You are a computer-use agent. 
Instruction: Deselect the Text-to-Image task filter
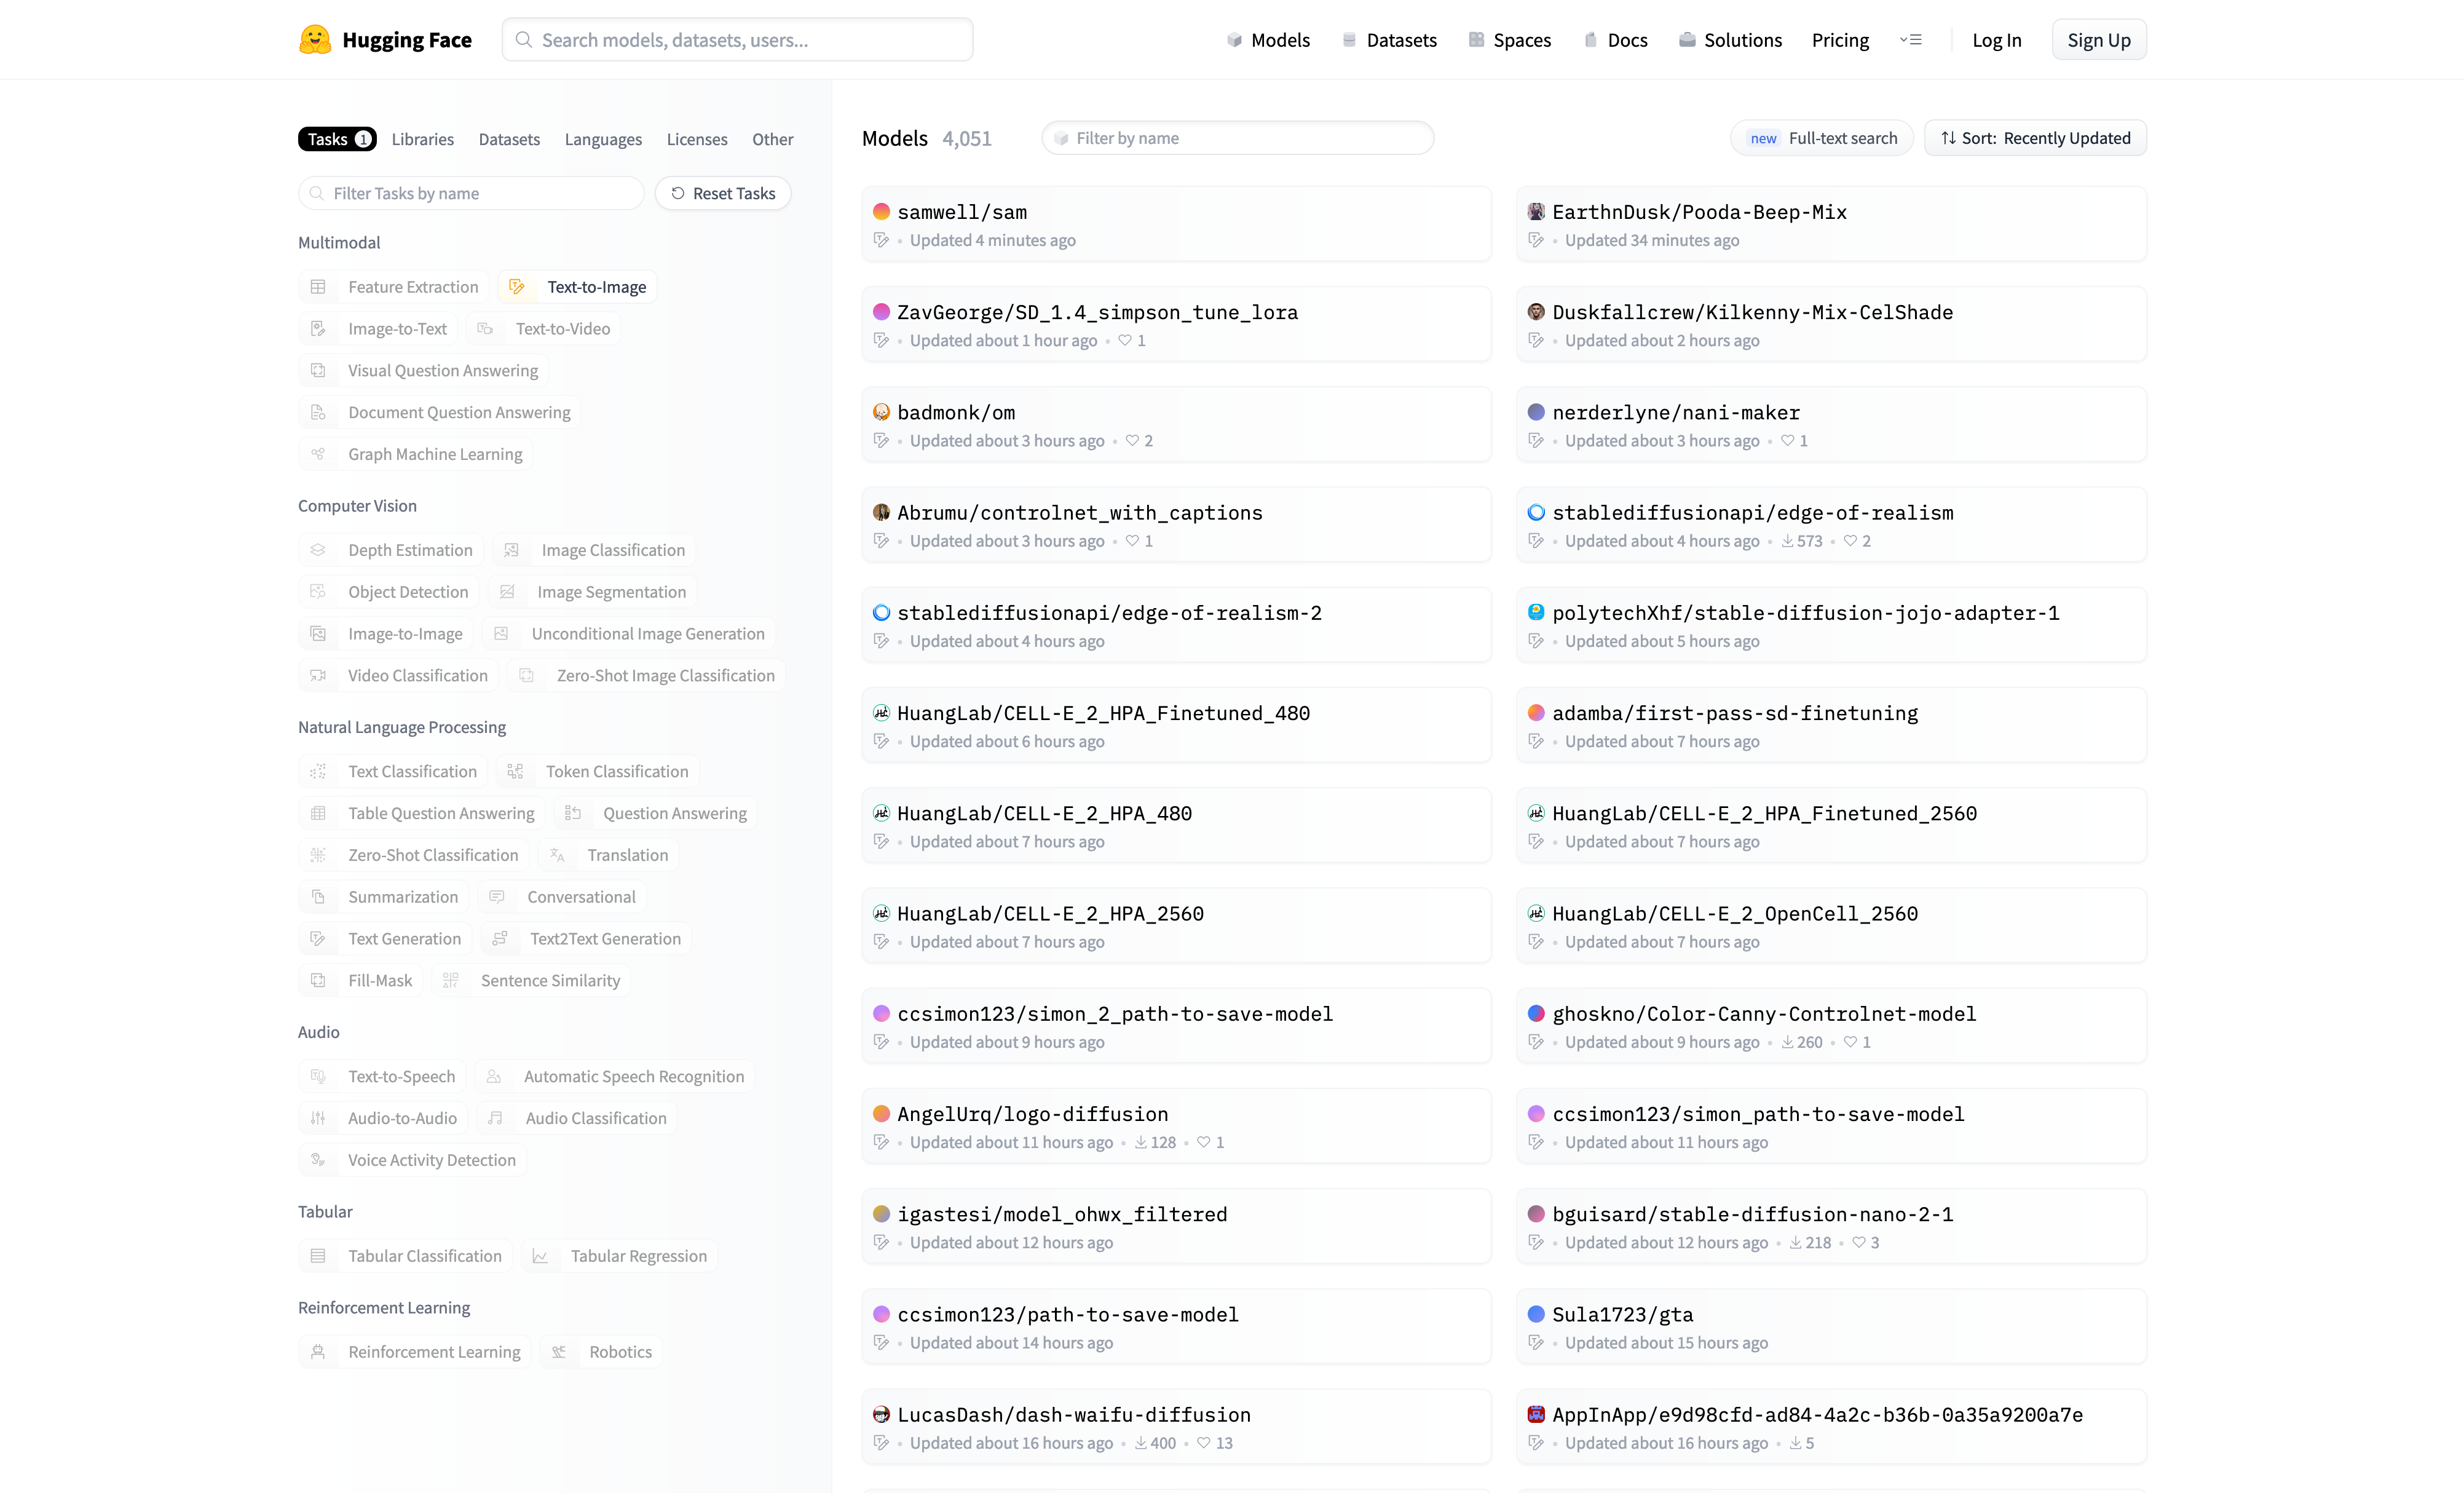578,287
